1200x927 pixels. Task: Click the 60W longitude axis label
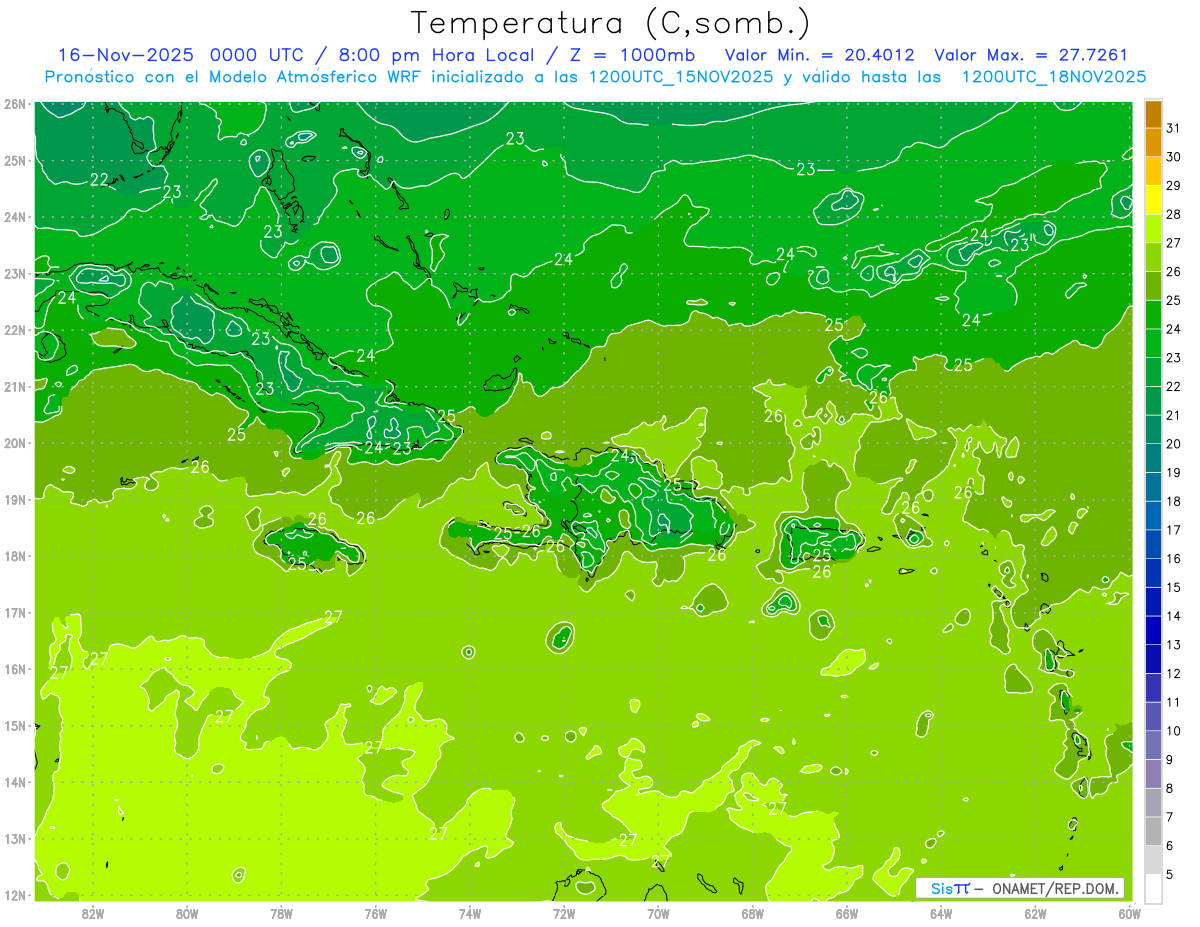1130,913
